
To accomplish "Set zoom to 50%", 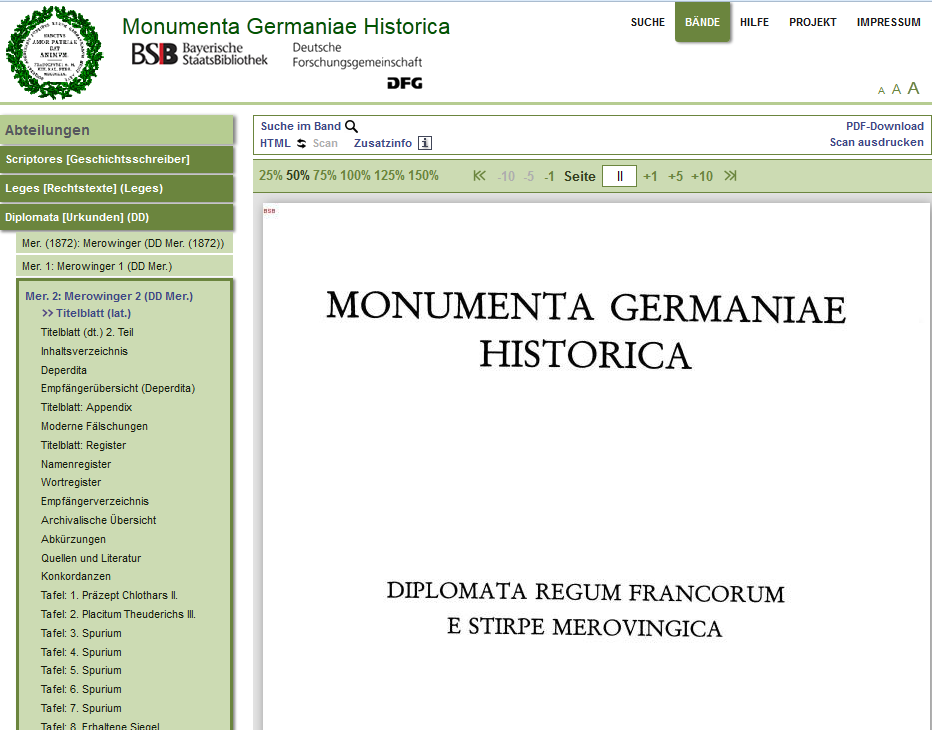I will pyautogui.click(x=298, y=176).
